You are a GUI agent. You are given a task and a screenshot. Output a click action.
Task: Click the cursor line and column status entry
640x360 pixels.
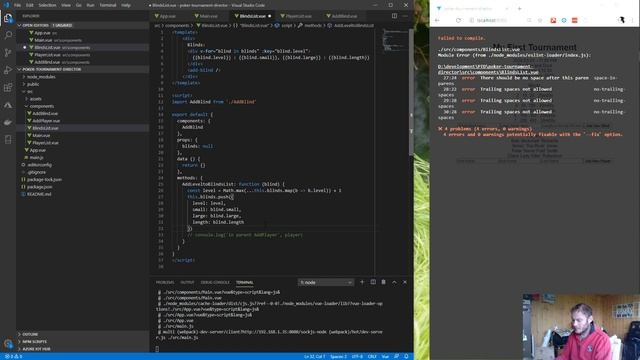click(x=314, y=357)
